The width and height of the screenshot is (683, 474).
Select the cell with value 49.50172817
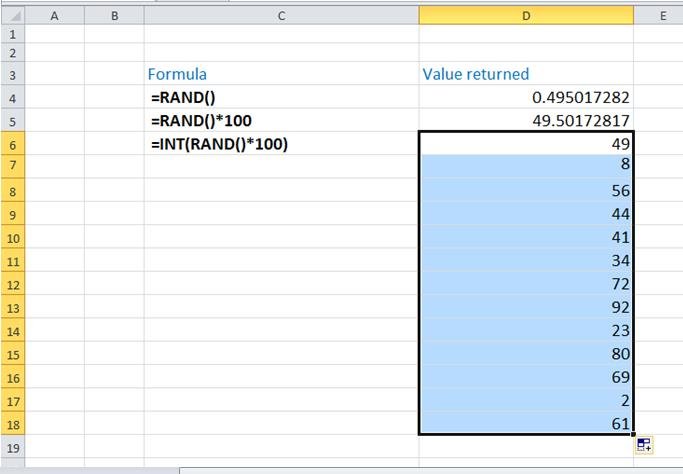pos(526,121)
